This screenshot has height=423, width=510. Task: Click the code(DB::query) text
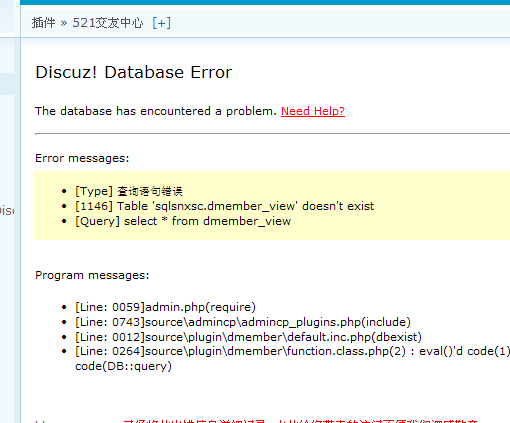(123, 366)
